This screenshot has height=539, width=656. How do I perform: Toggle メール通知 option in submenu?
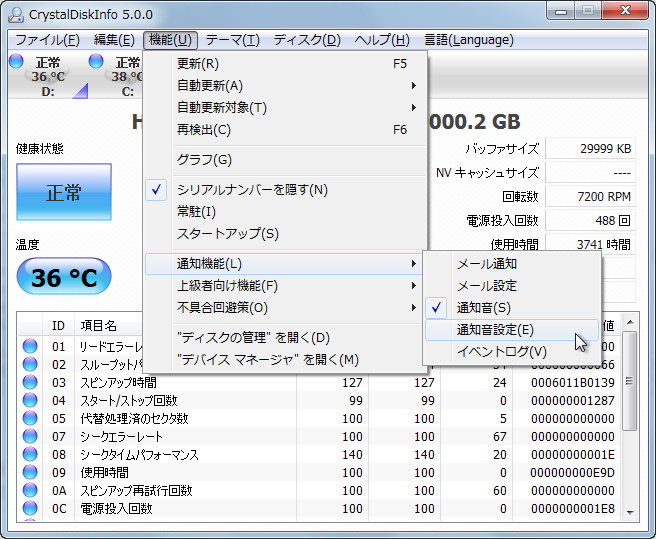pos(512,264)
